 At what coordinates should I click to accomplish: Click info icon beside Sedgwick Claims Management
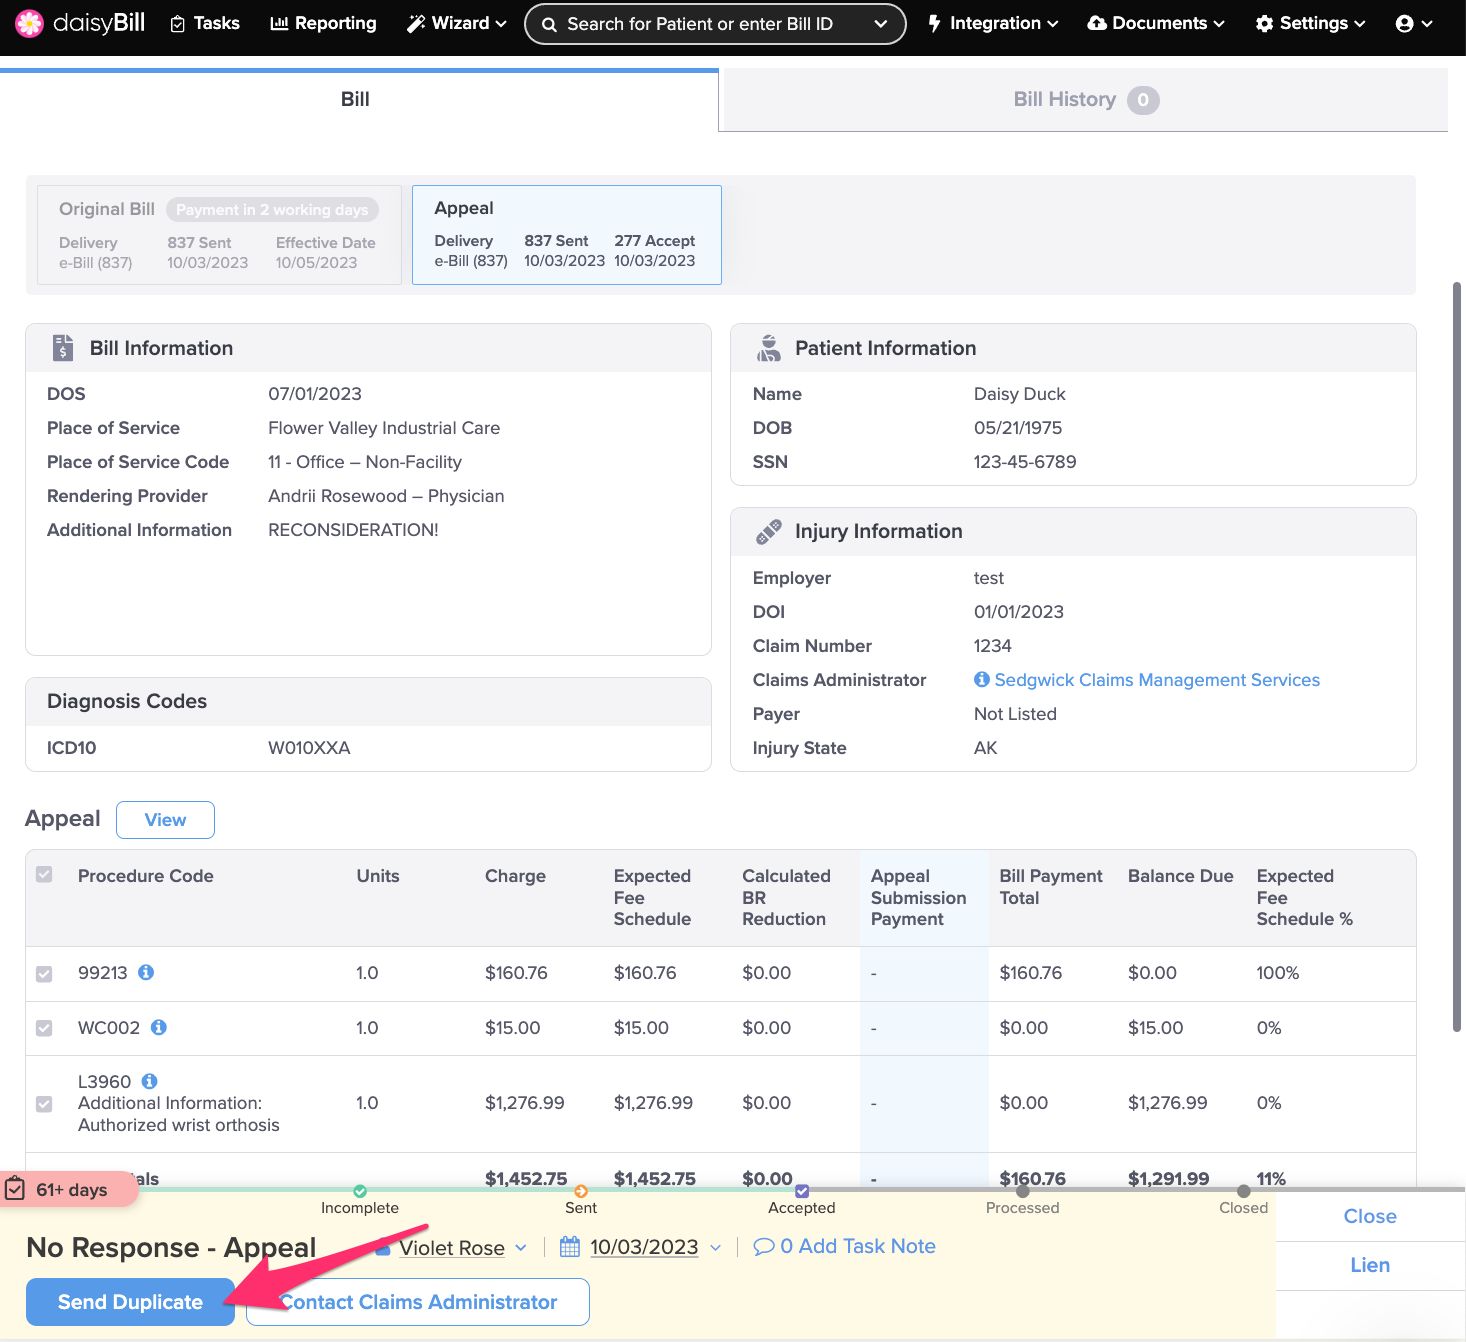(982, 680)
